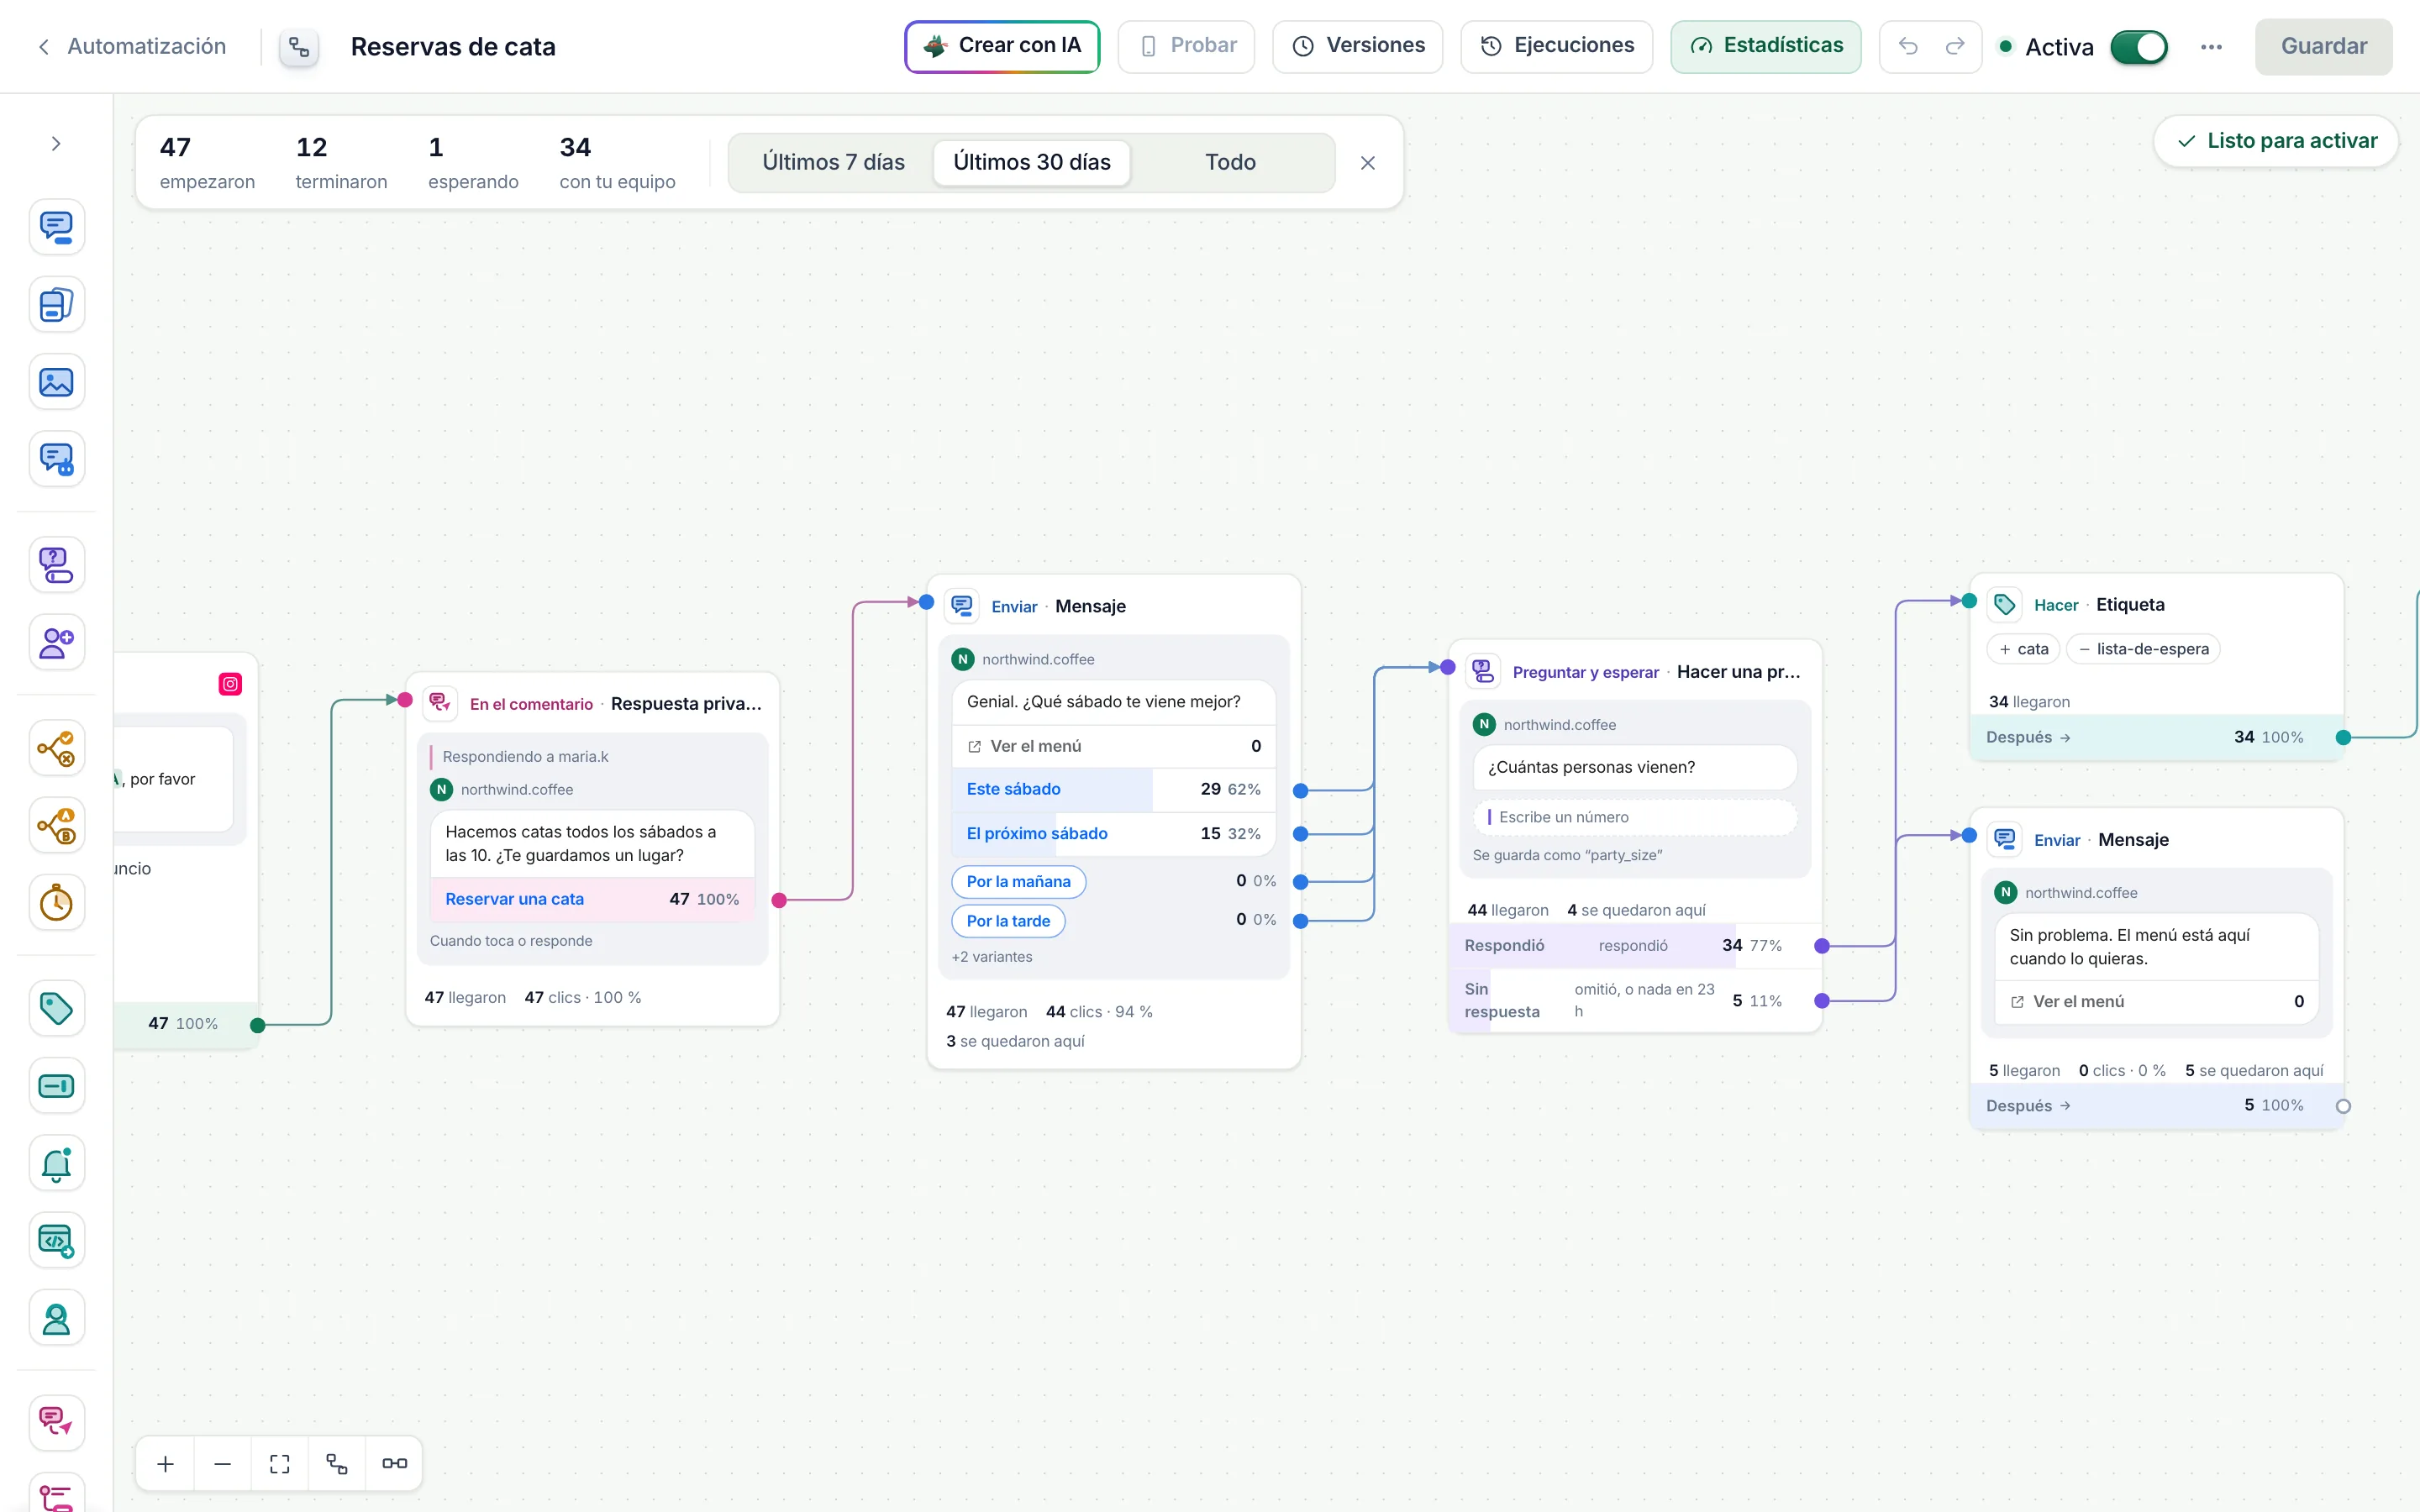Add a cards carousel block from sidebar
This screenshot has height=1512, width=2420.
click(56, 304)
